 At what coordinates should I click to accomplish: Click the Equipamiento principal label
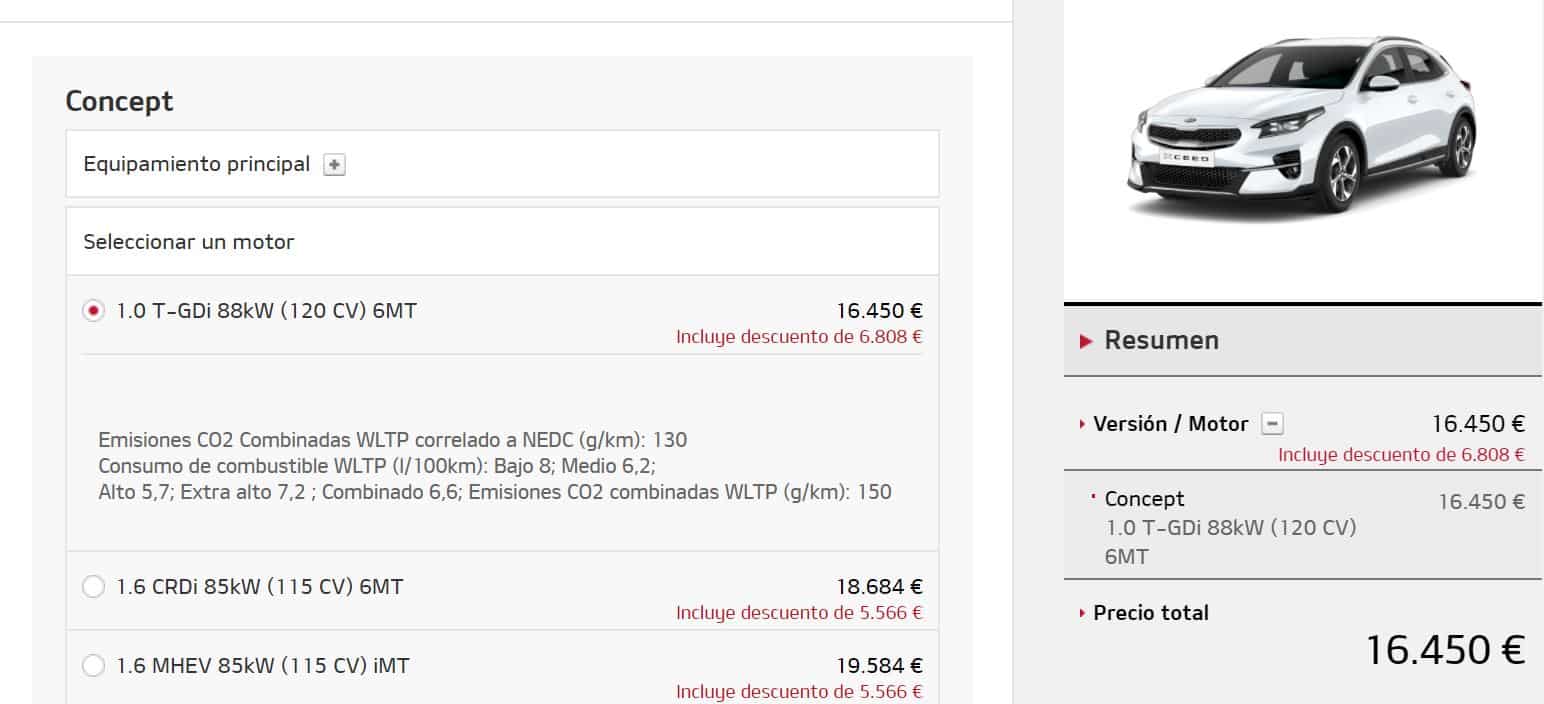(197, 164)
